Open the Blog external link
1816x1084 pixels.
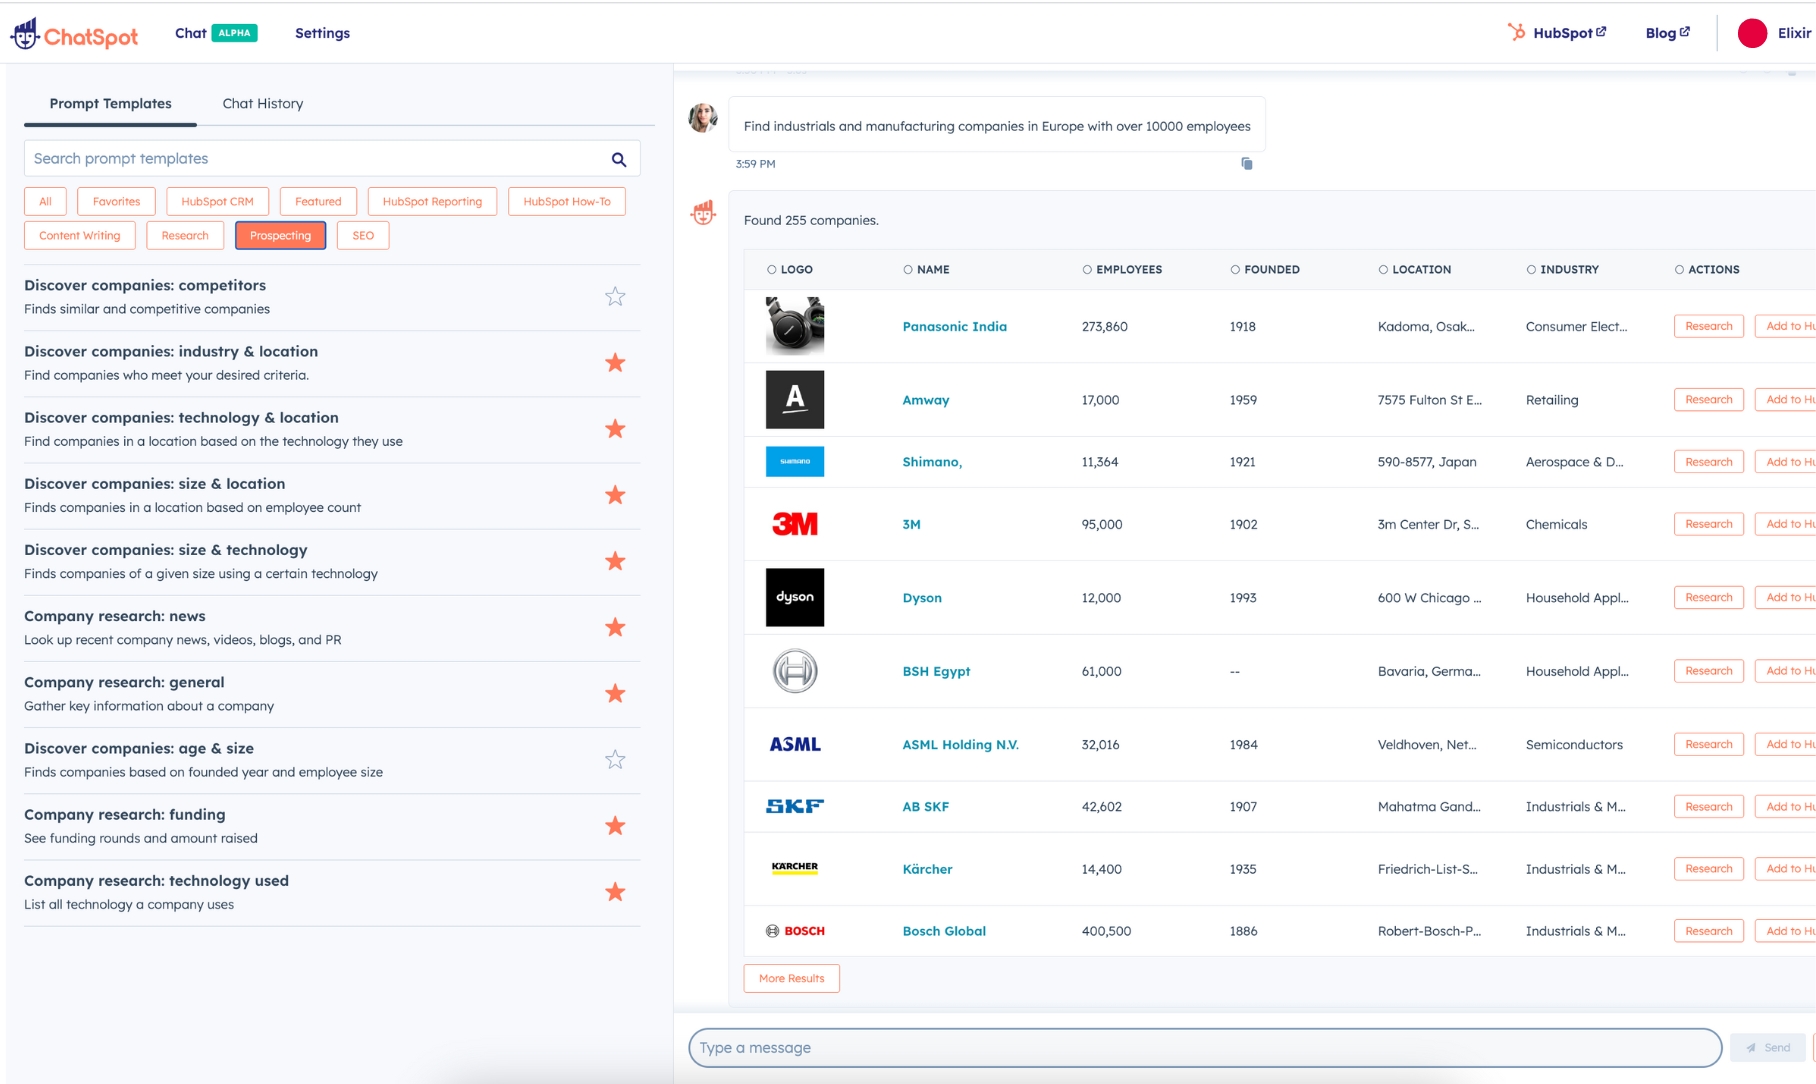(x=1668, y=33)
